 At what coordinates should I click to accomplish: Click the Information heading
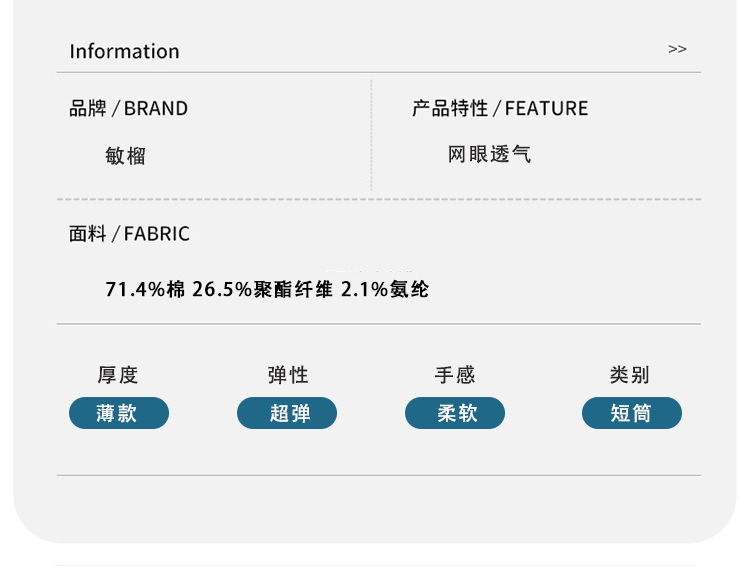point(124,51)
